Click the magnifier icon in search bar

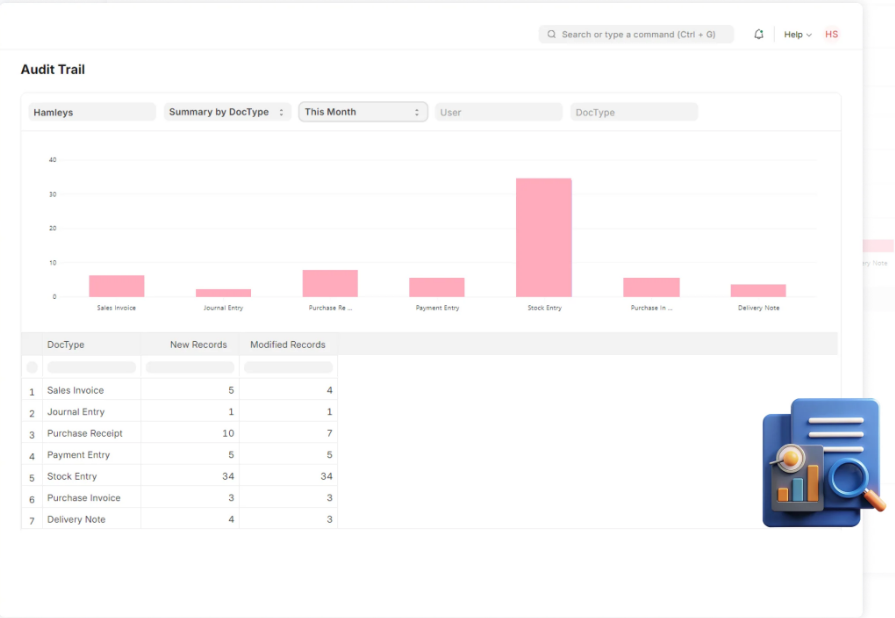pos(551,34)
